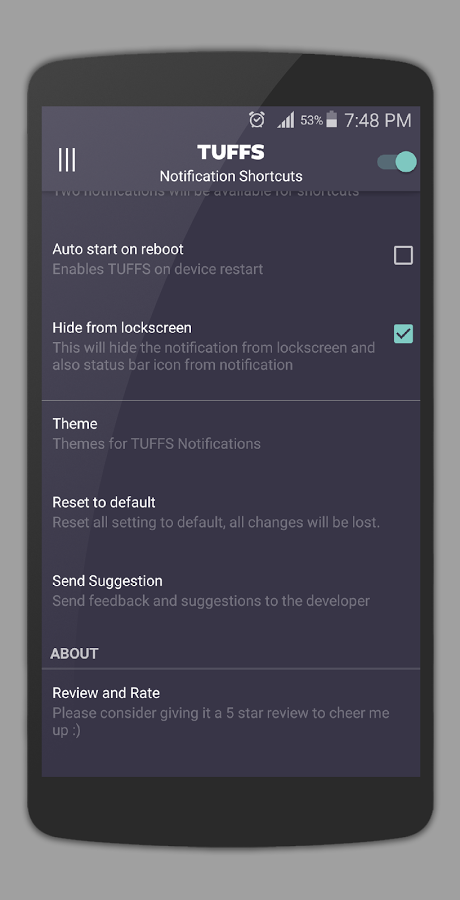Tap the Auto start on reboot label
This screenshot has height=900, width=460.
point(118,249)
